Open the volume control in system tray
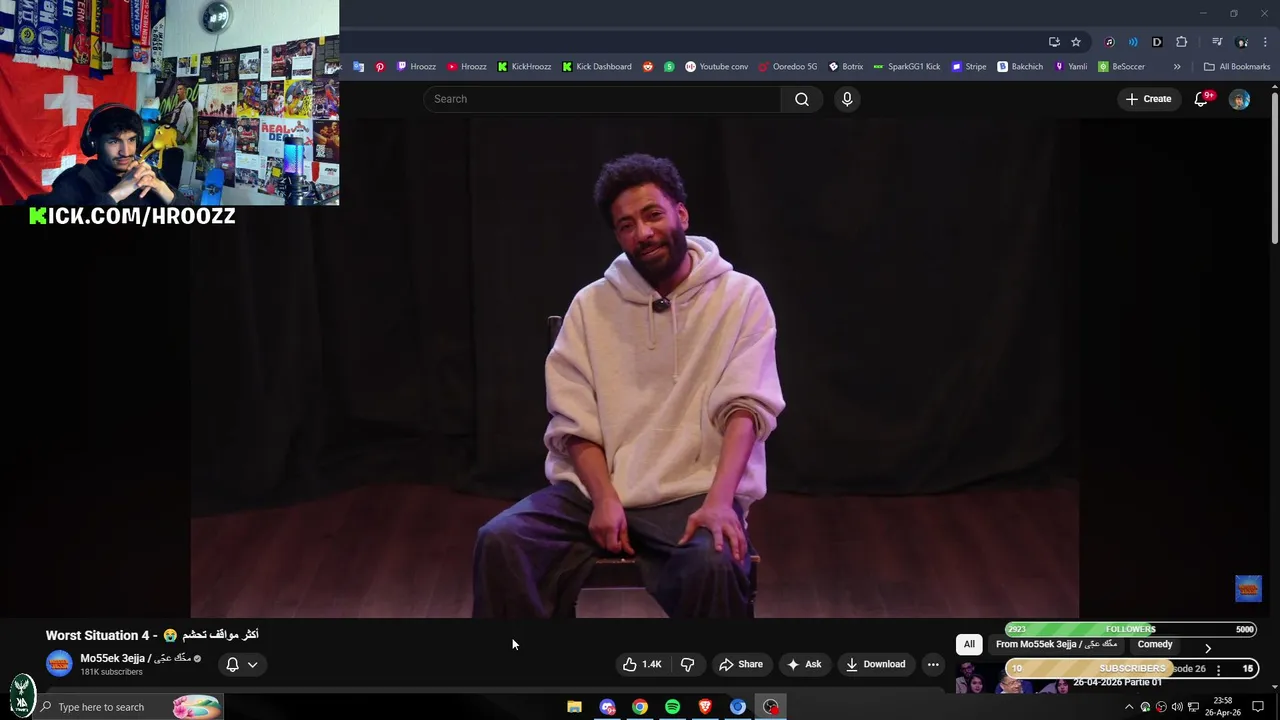The height and width of the screenshot is (720, 1280). (1176, 707)
